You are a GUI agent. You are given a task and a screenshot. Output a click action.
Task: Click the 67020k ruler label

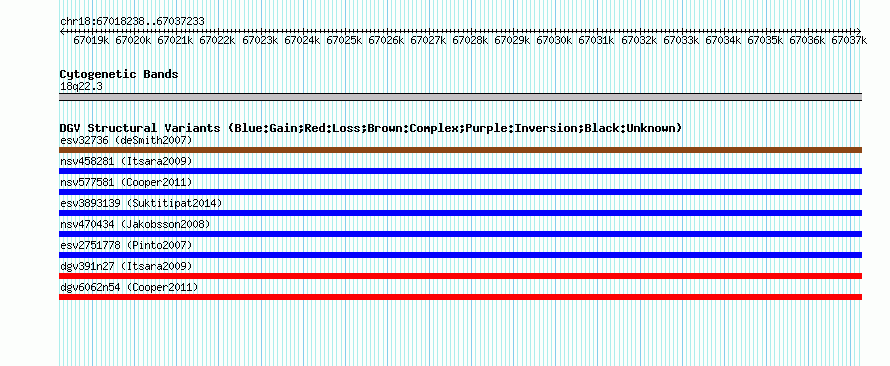(x=133, y=40)
